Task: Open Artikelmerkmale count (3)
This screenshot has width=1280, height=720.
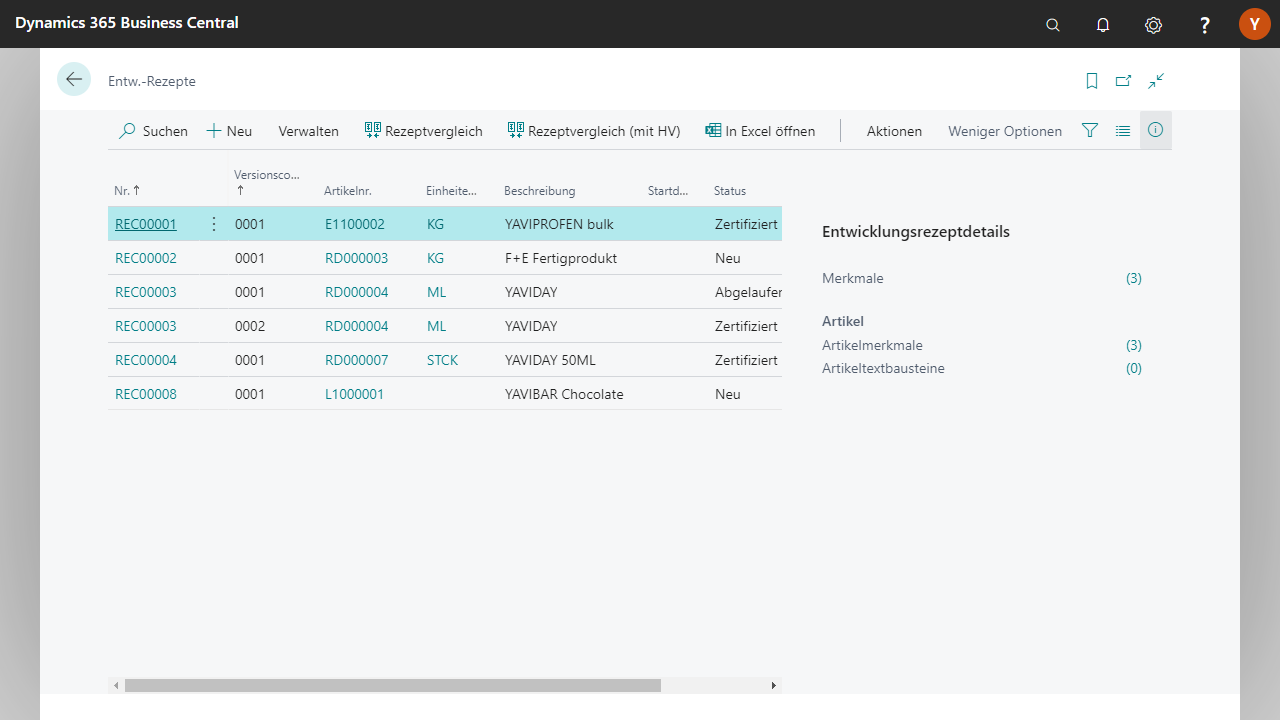Action: point(1134,345)
